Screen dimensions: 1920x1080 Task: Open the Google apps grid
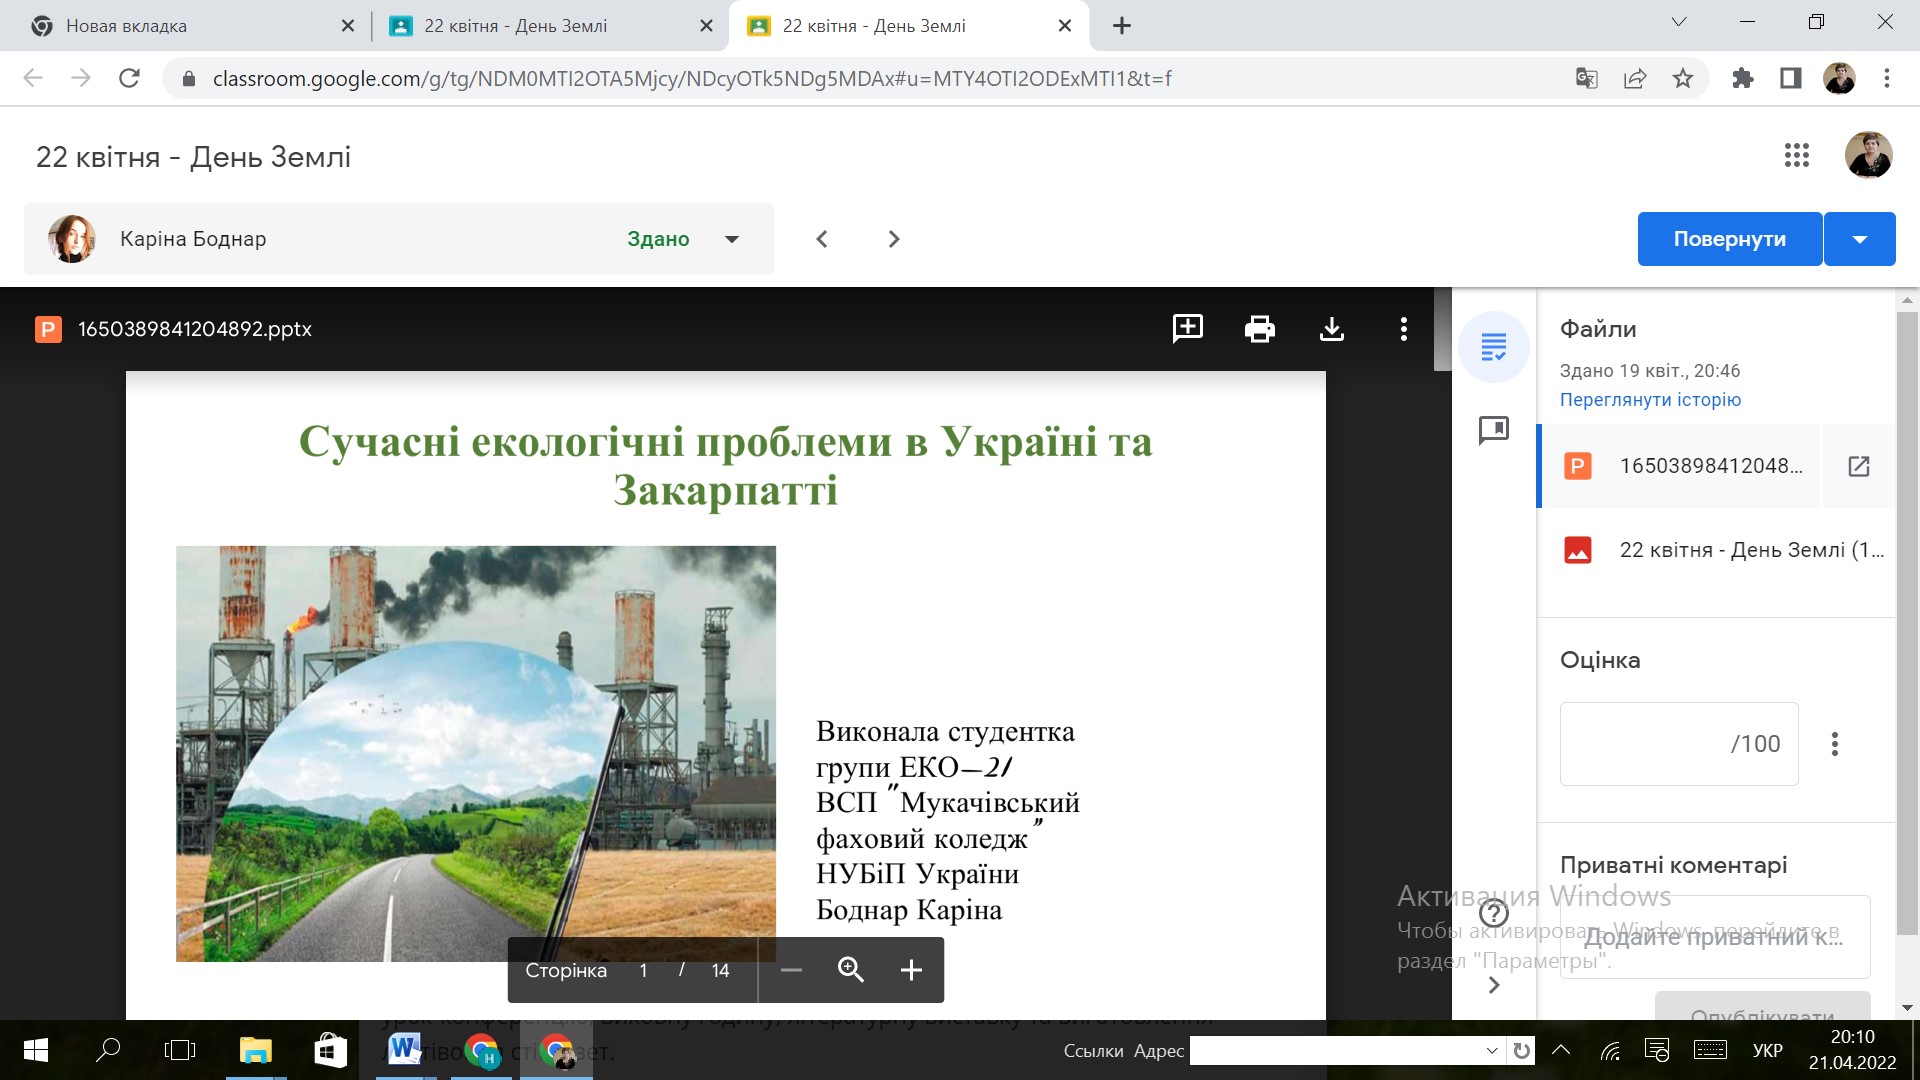pyautogui.click(x=1797, y=156)
